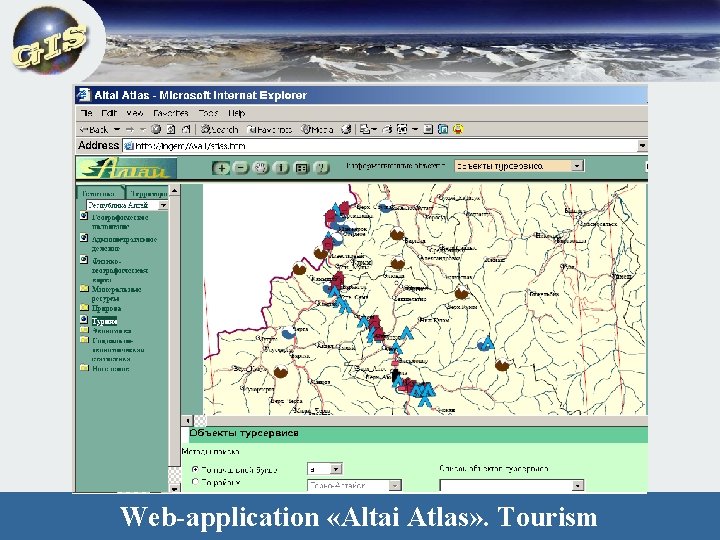Open the Объекты турсервиса dropdown in header
720x540 pixels.
(519, 166)
